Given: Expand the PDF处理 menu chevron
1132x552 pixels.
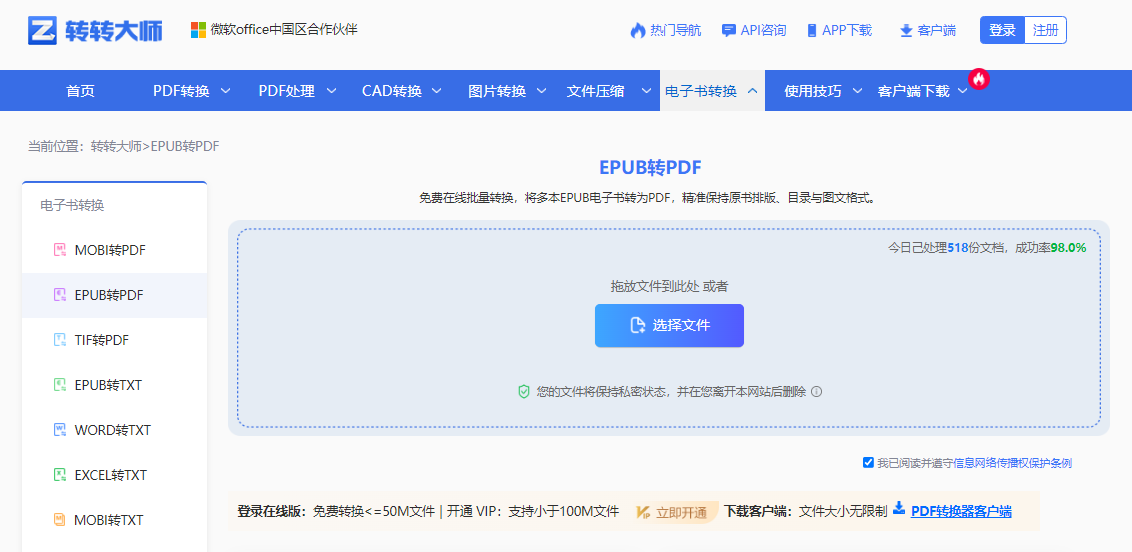Looking at the screenshot, I should (331, 91).
